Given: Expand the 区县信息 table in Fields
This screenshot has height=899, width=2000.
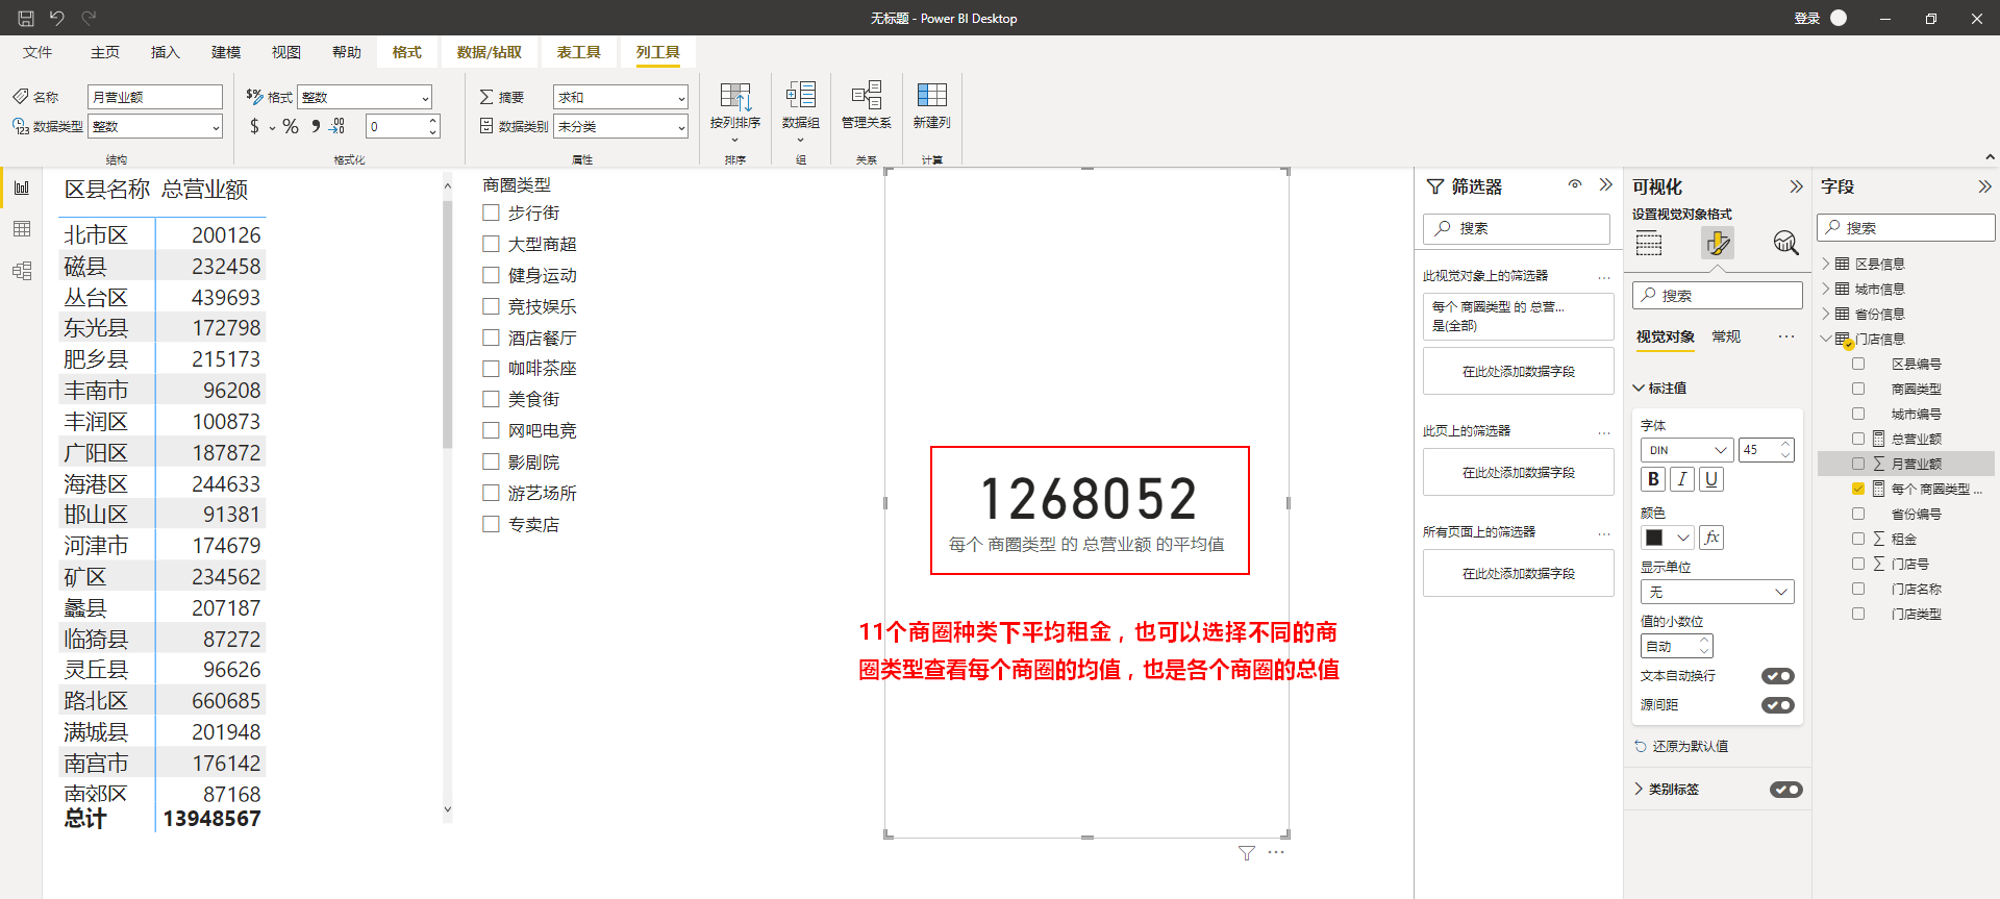Looking at the screenshot, I should tap(1826, 264).
